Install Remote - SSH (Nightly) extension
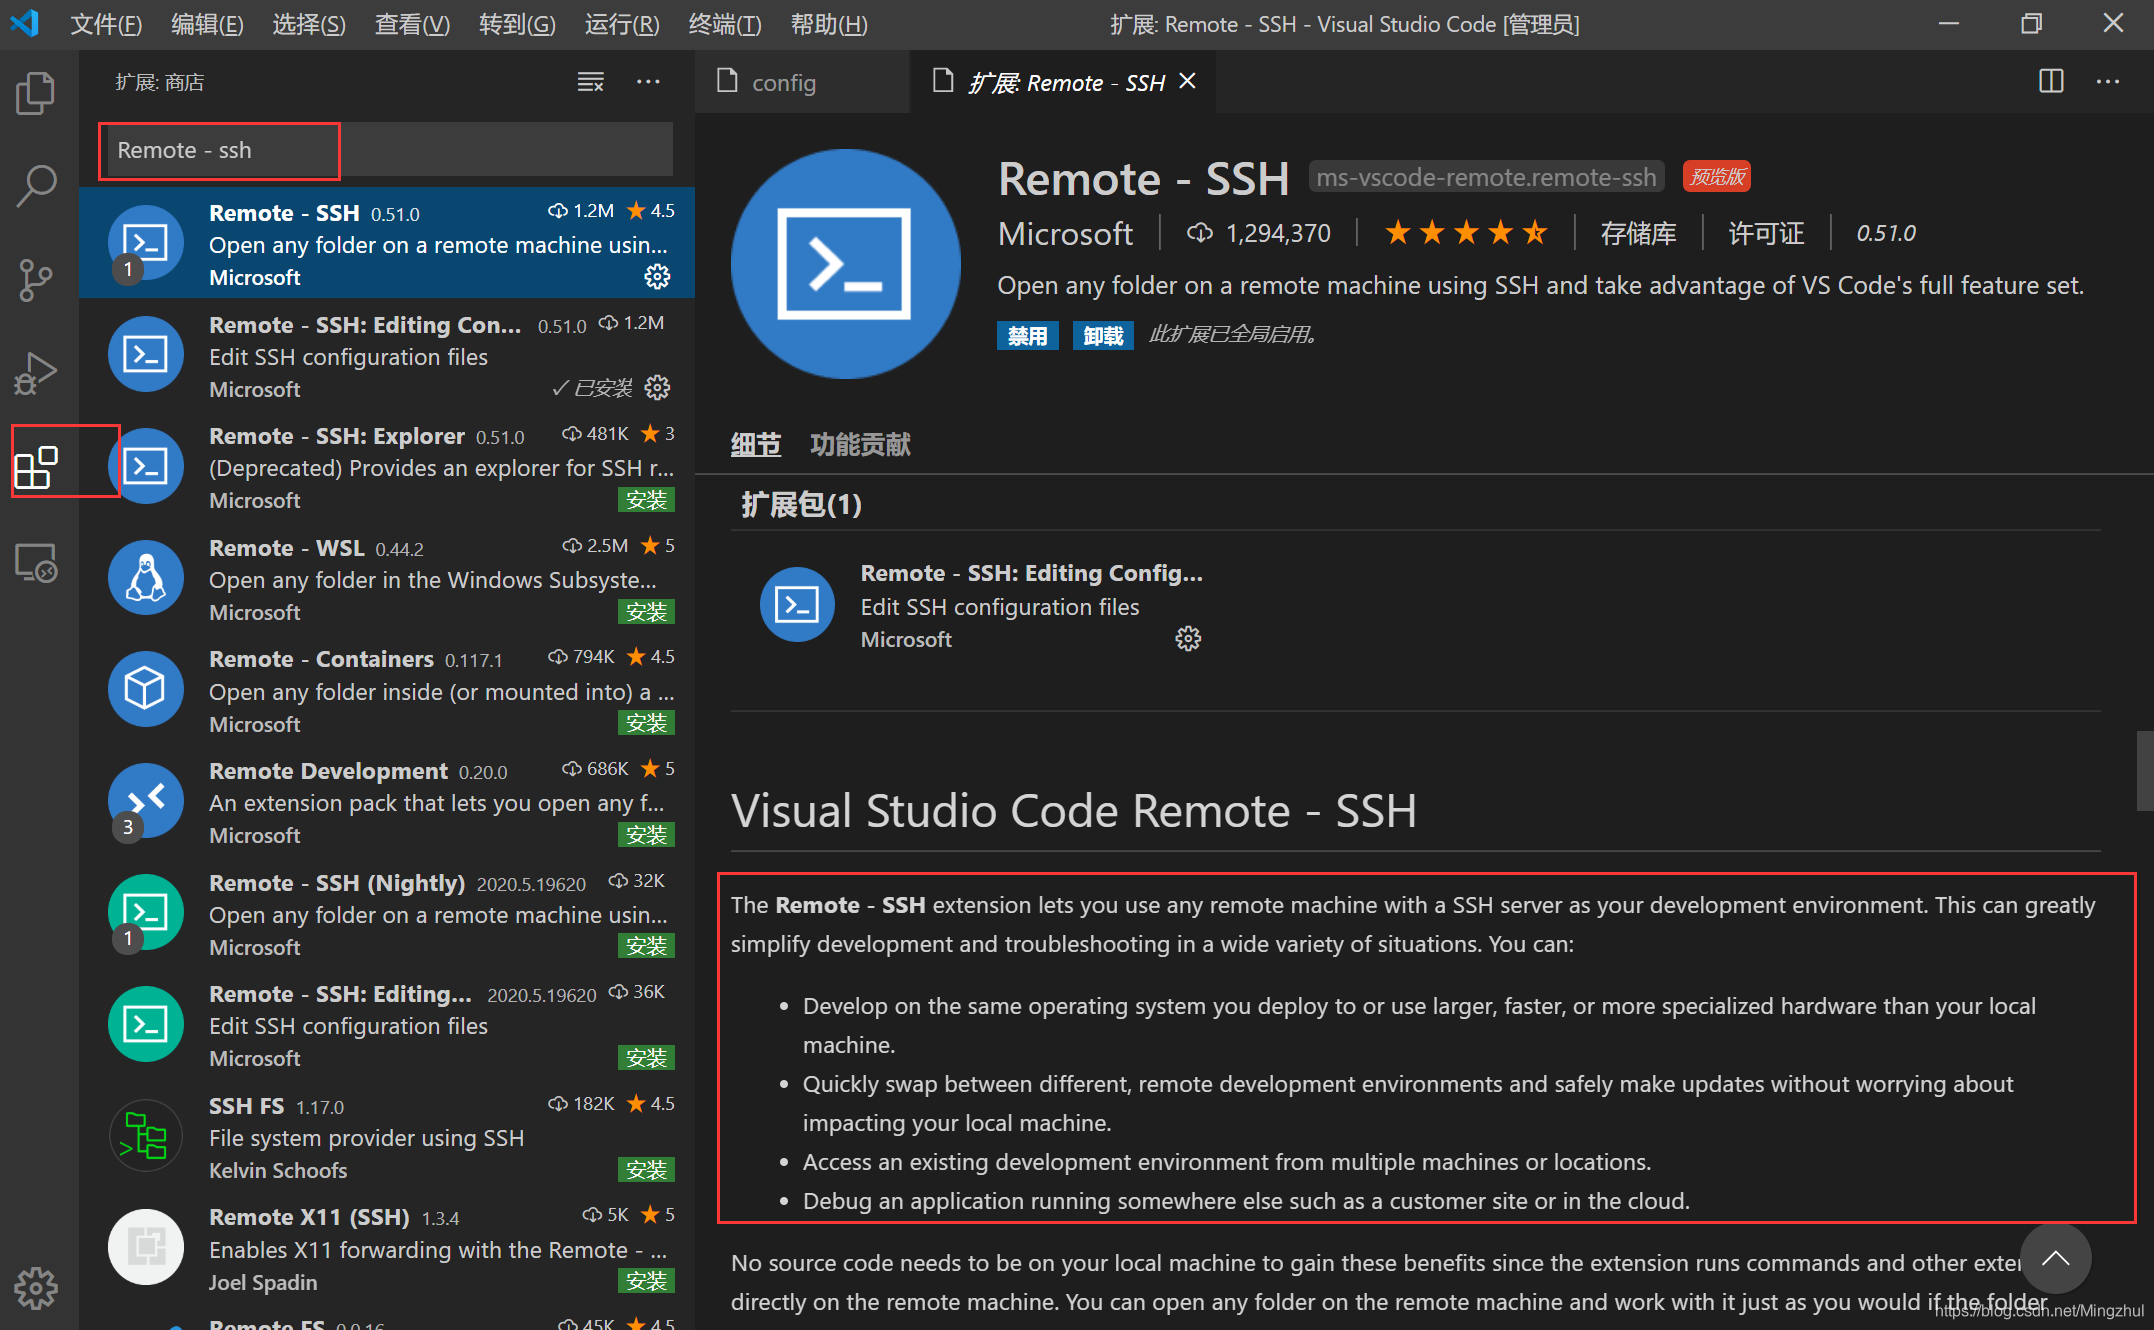Screen dimensions: 2154x1330 pyautogui.click(x=646, y=945)
